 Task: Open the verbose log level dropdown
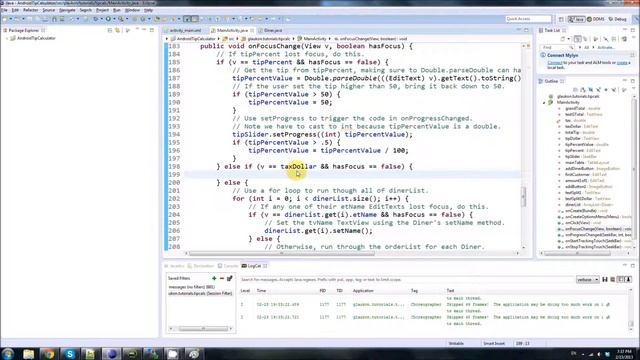click(587, 280)
